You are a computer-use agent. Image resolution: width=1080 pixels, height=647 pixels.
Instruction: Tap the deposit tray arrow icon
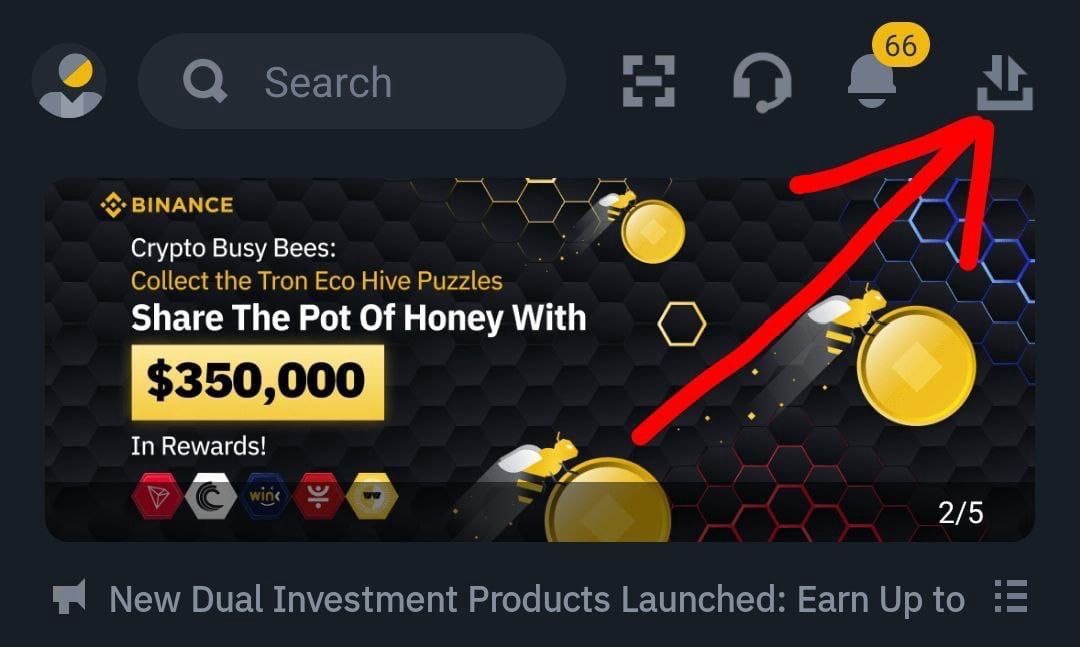pos(1005,83)
